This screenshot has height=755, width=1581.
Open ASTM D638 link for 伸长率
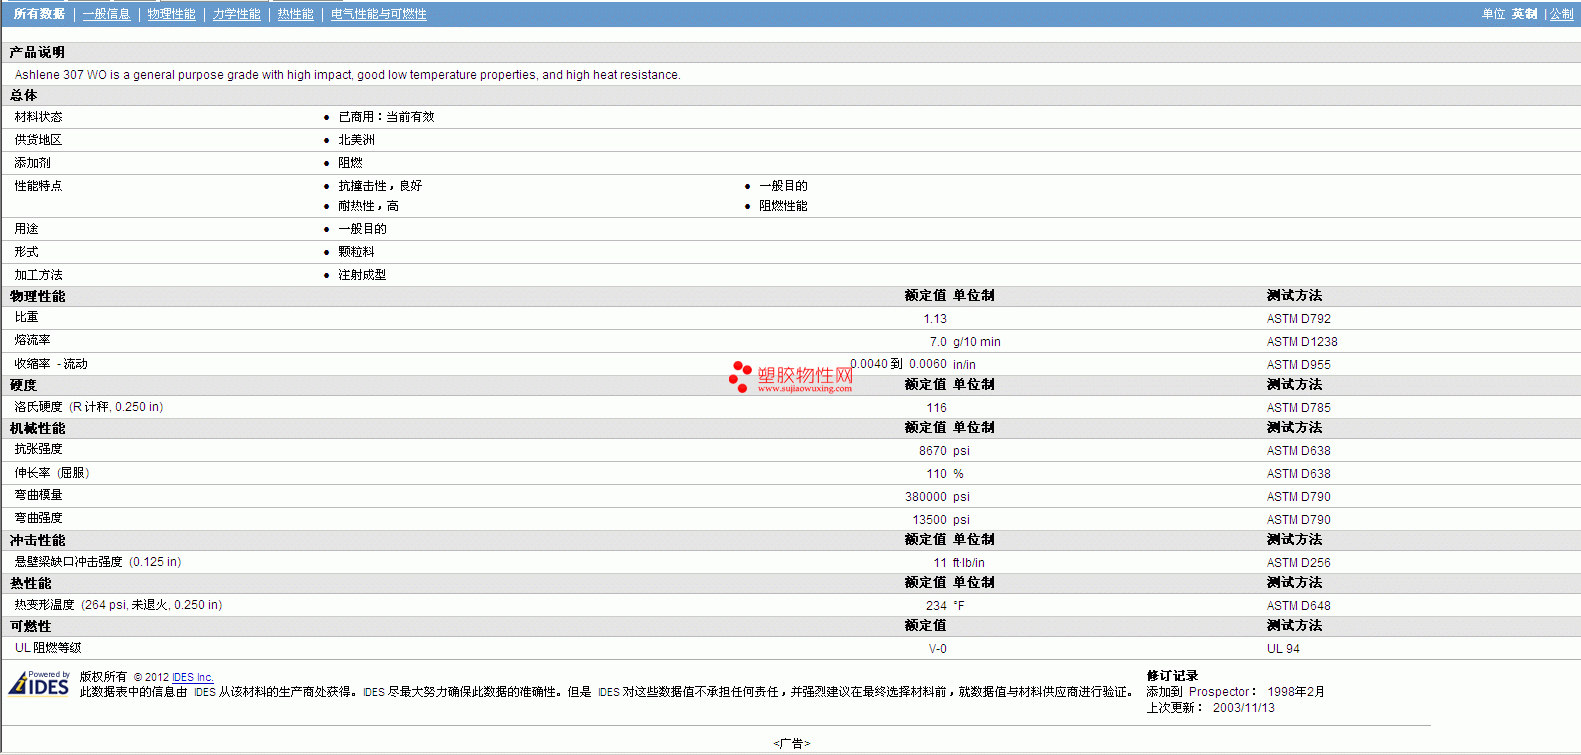[x=1298, y=474]
